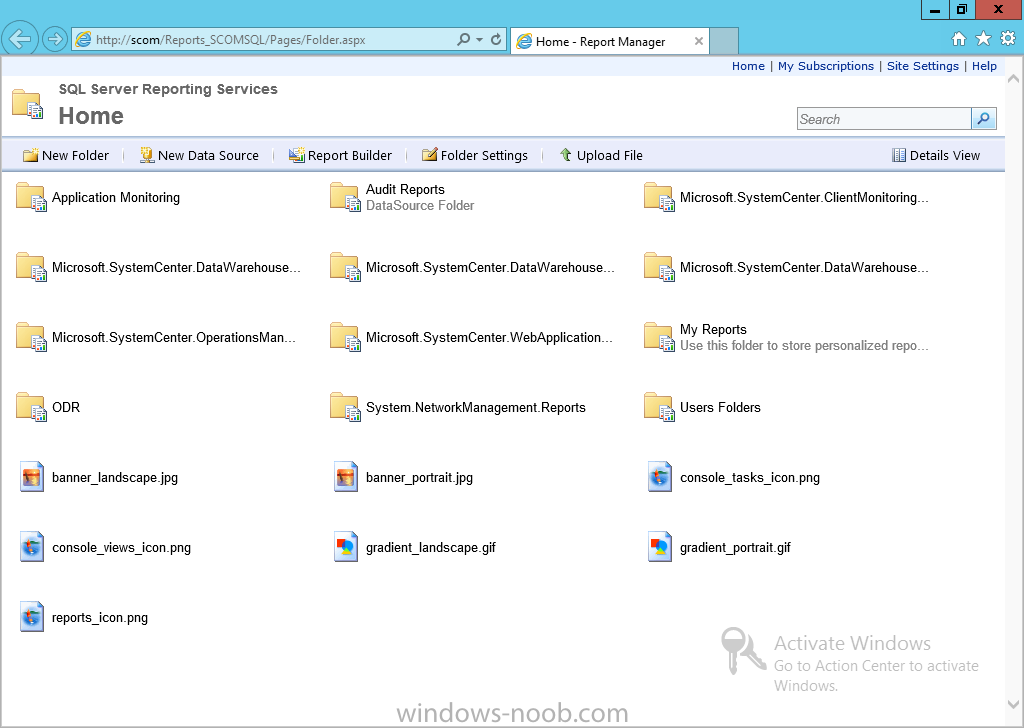
Task: Close the Home - Report Manager tab
Action: coord(699,41)
